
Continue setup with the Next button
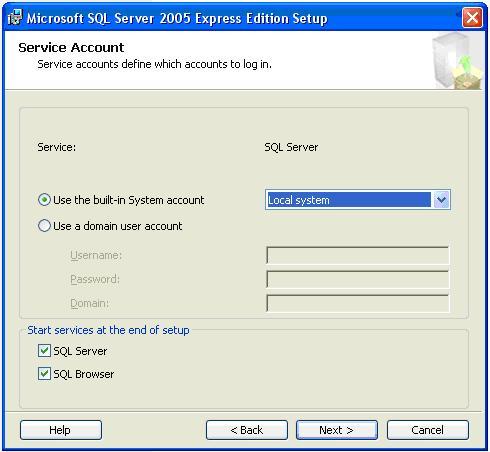pos(337,430)
